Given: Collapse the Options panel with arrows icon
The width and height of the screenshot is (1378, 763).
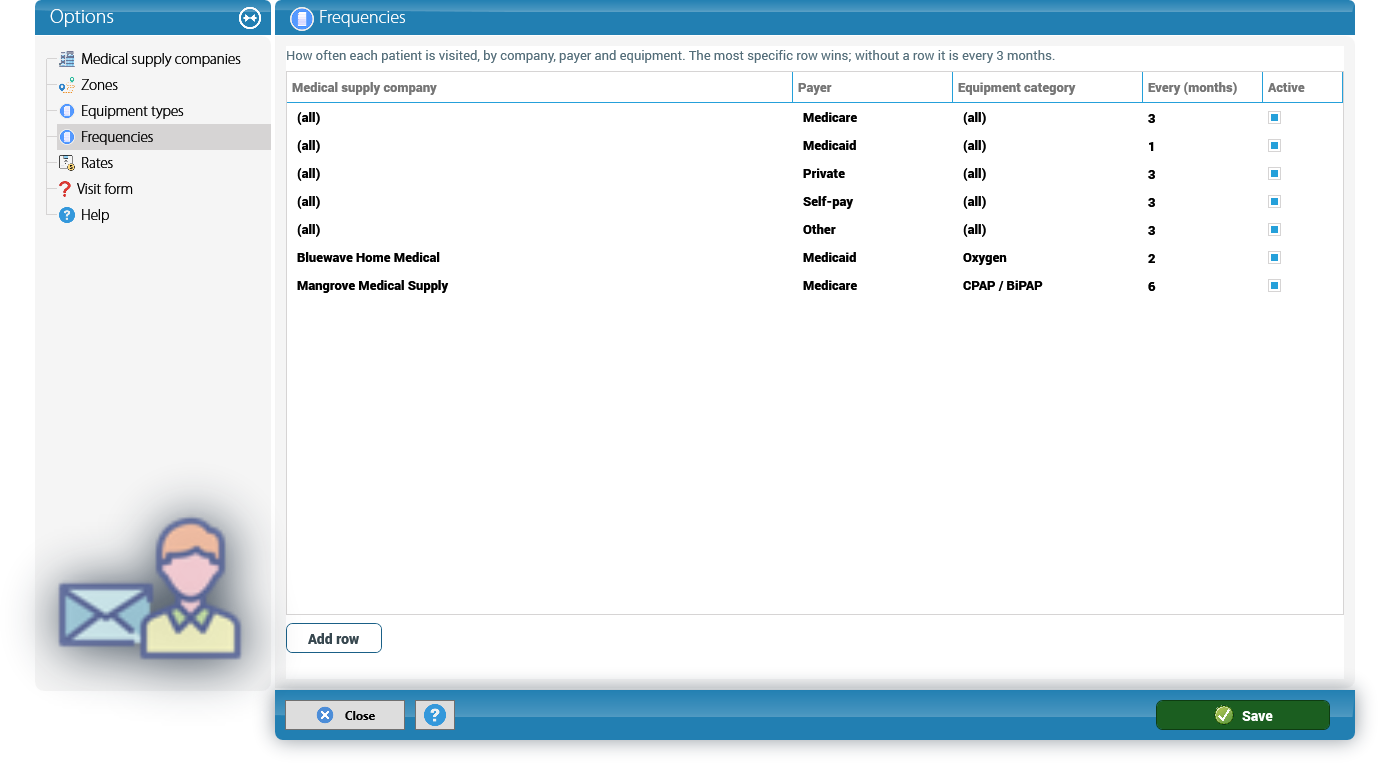Looking at the screenshot, I should click(x=250, y=18).
